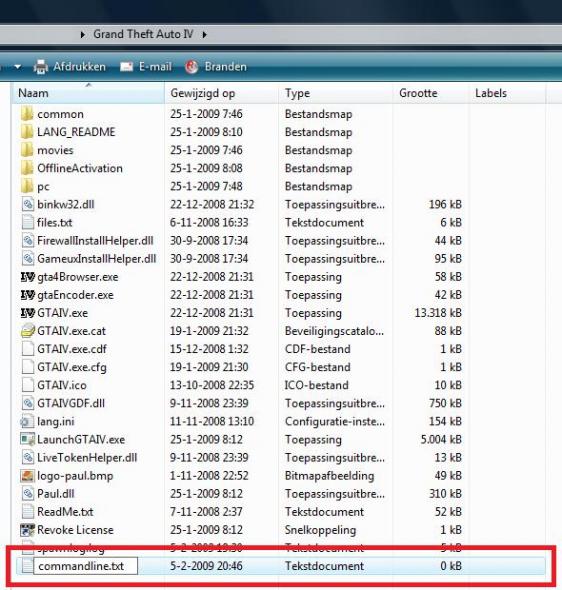Click the E-mail toolbar button
This screenshot has height=590, width=562.
click(x=146, y=67)
